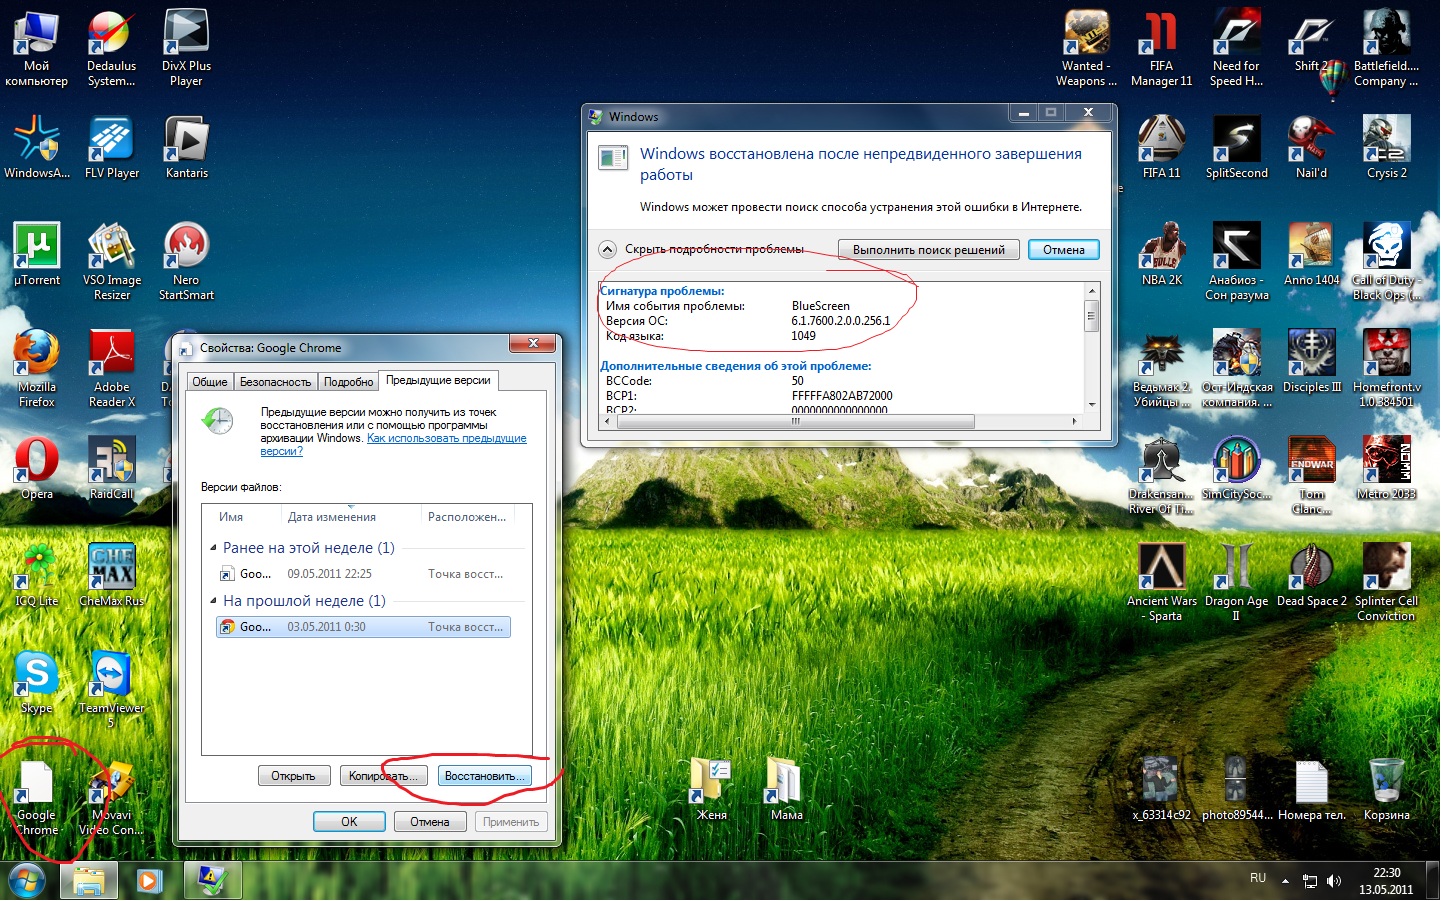Switch to the Общие tab
The width and height of the screenshot is (1442, 901).
click(210, 382)
